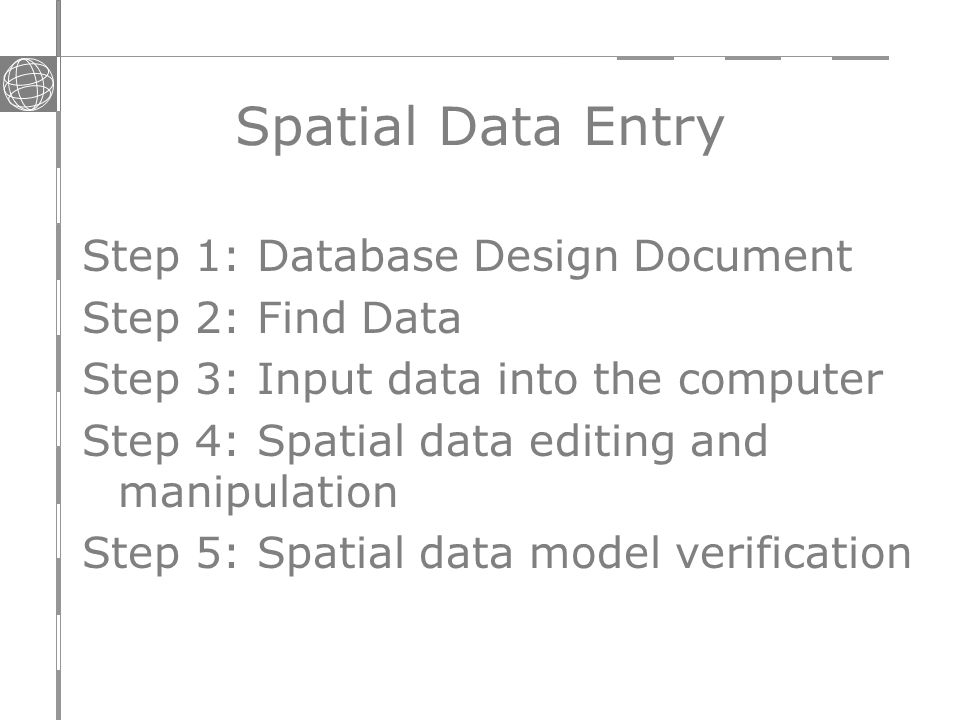Click the vertical gray bar on left
Image resolution: width=960 pixels, height=720 pixels.
click(58, 360)
